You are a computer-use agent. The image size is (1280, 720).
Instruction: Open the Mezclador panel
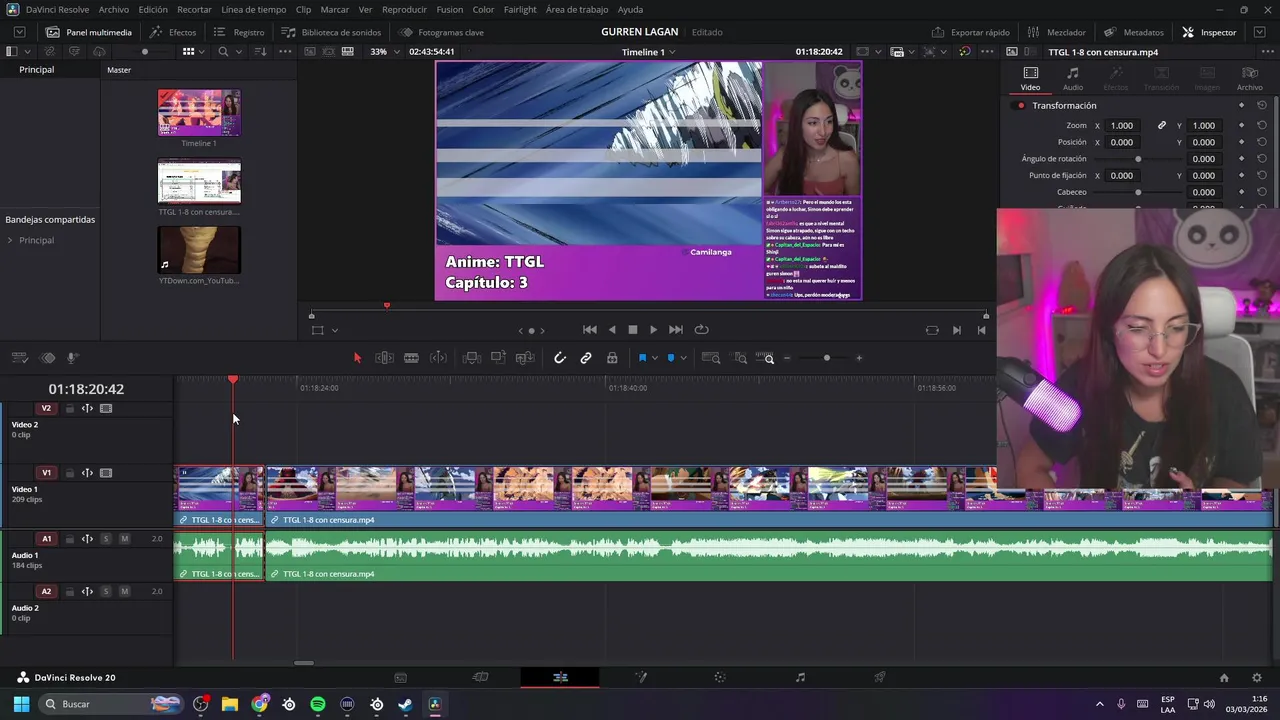(1057, 32)
